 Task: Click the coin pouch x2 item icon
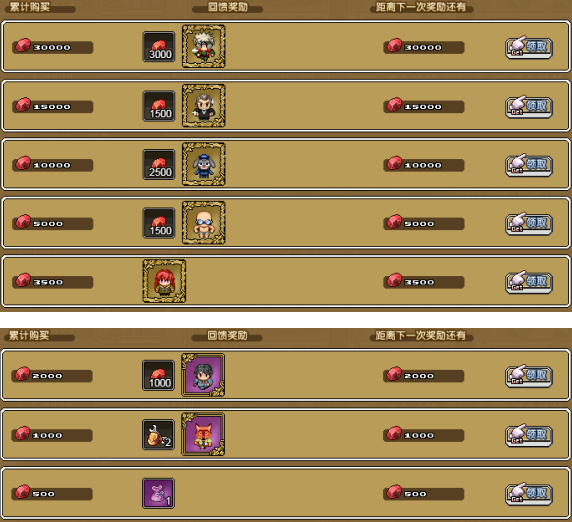(158, 434)
